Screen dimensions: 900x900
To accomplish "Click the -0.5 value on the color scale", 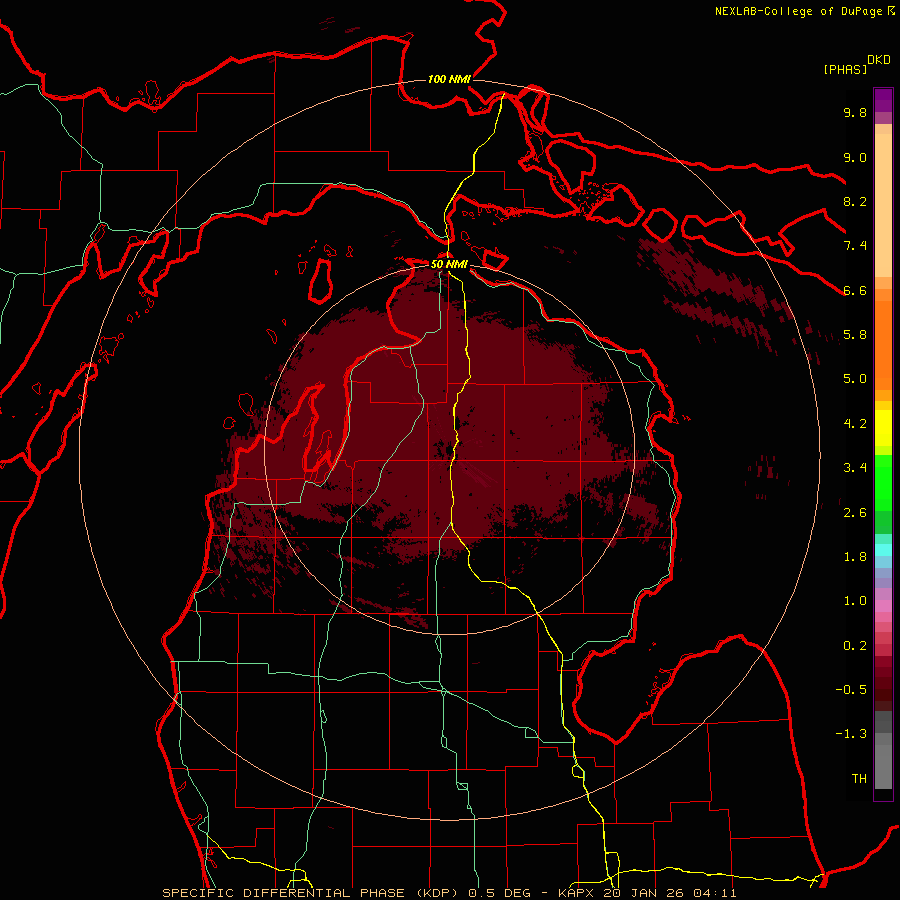I will point(851,690).
